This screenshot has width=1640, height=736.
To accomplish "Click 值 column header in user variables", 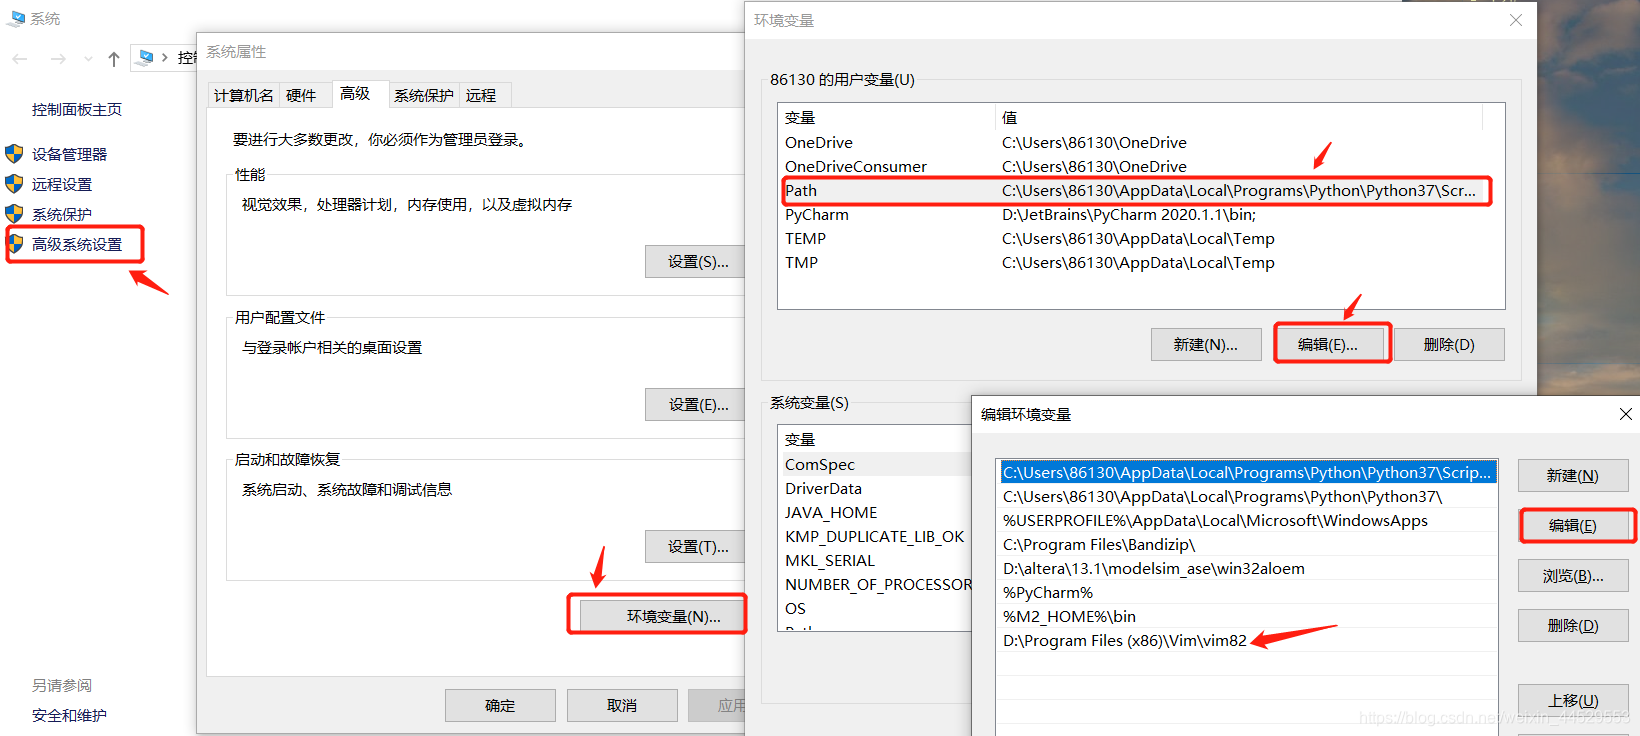I will tap(1239, 117).
